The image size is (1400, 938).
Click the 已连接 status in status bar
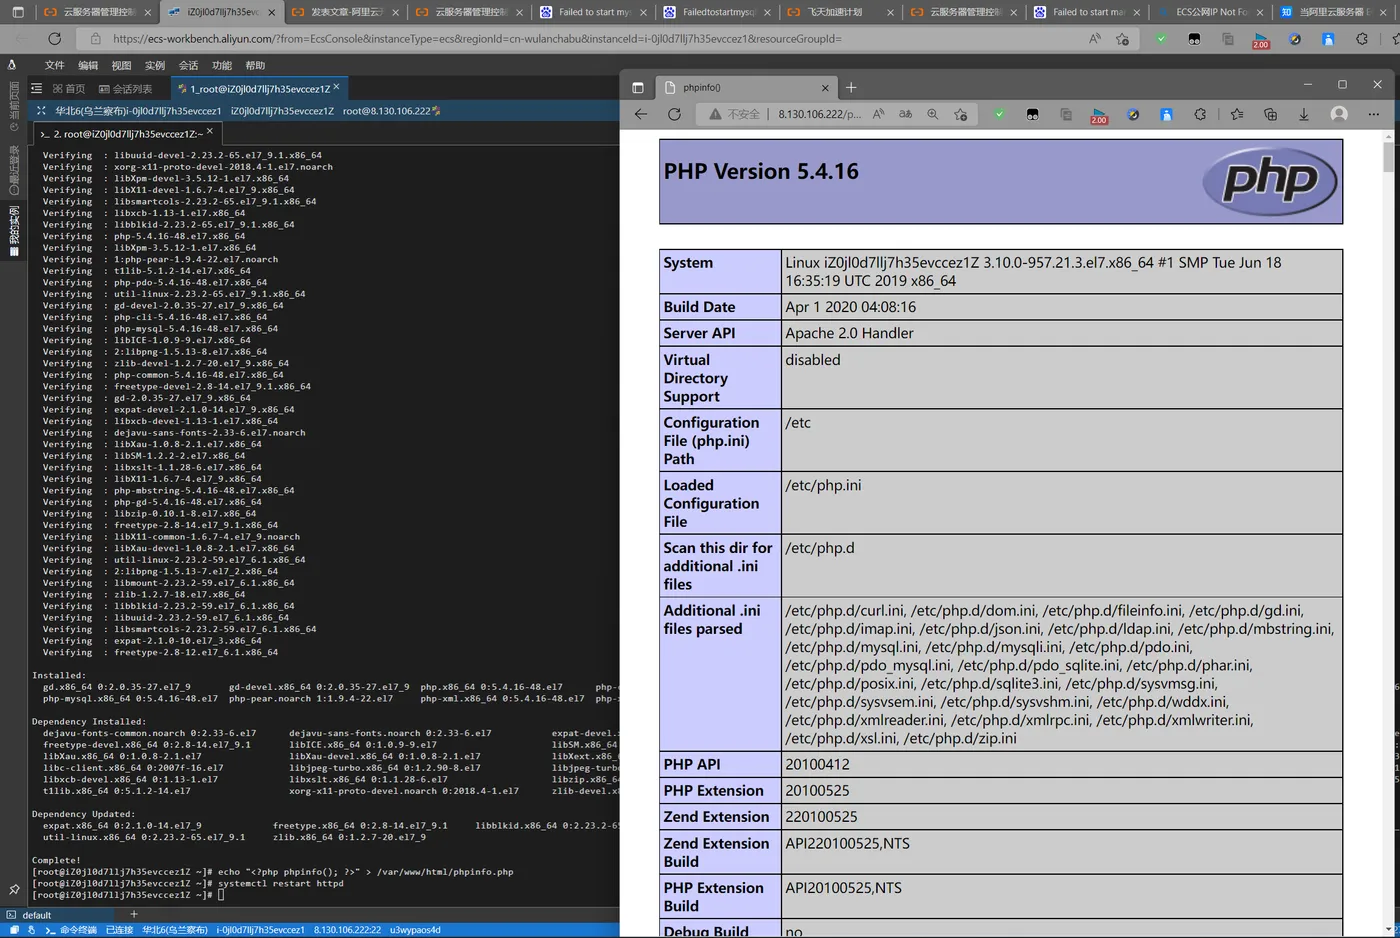click(119, 930)
